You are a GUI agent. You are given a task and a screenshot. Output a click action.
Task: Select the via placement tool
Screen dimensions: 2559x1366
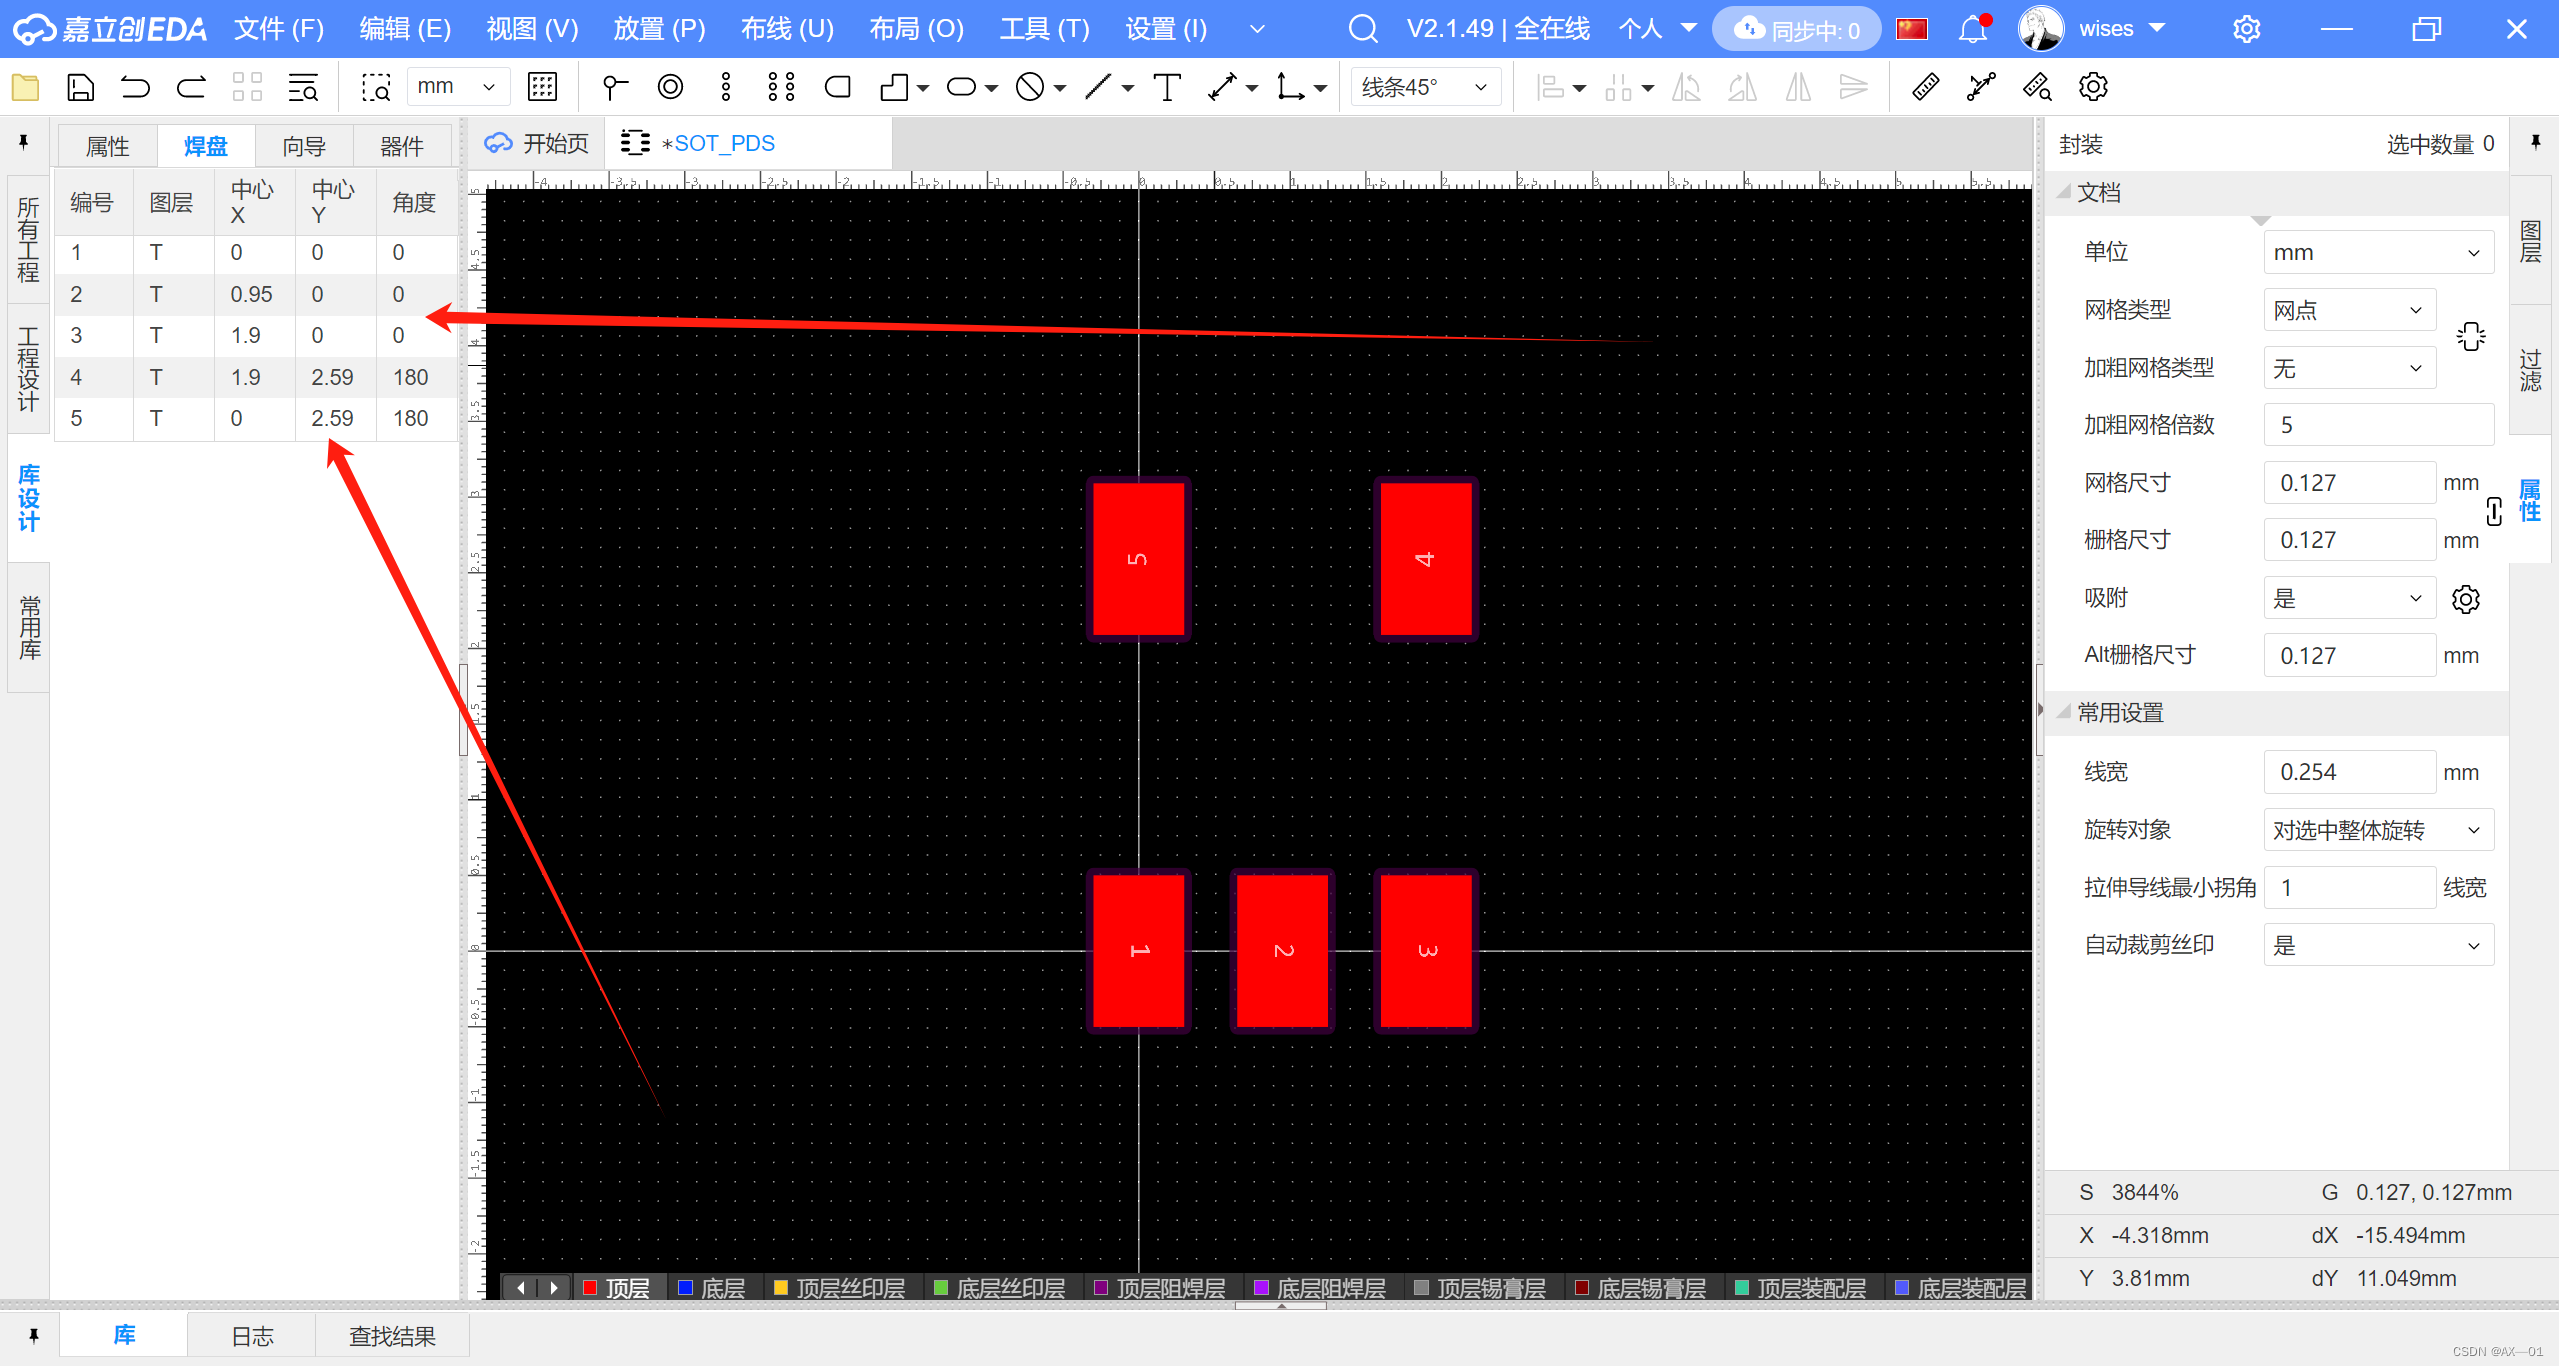(671, 88)
